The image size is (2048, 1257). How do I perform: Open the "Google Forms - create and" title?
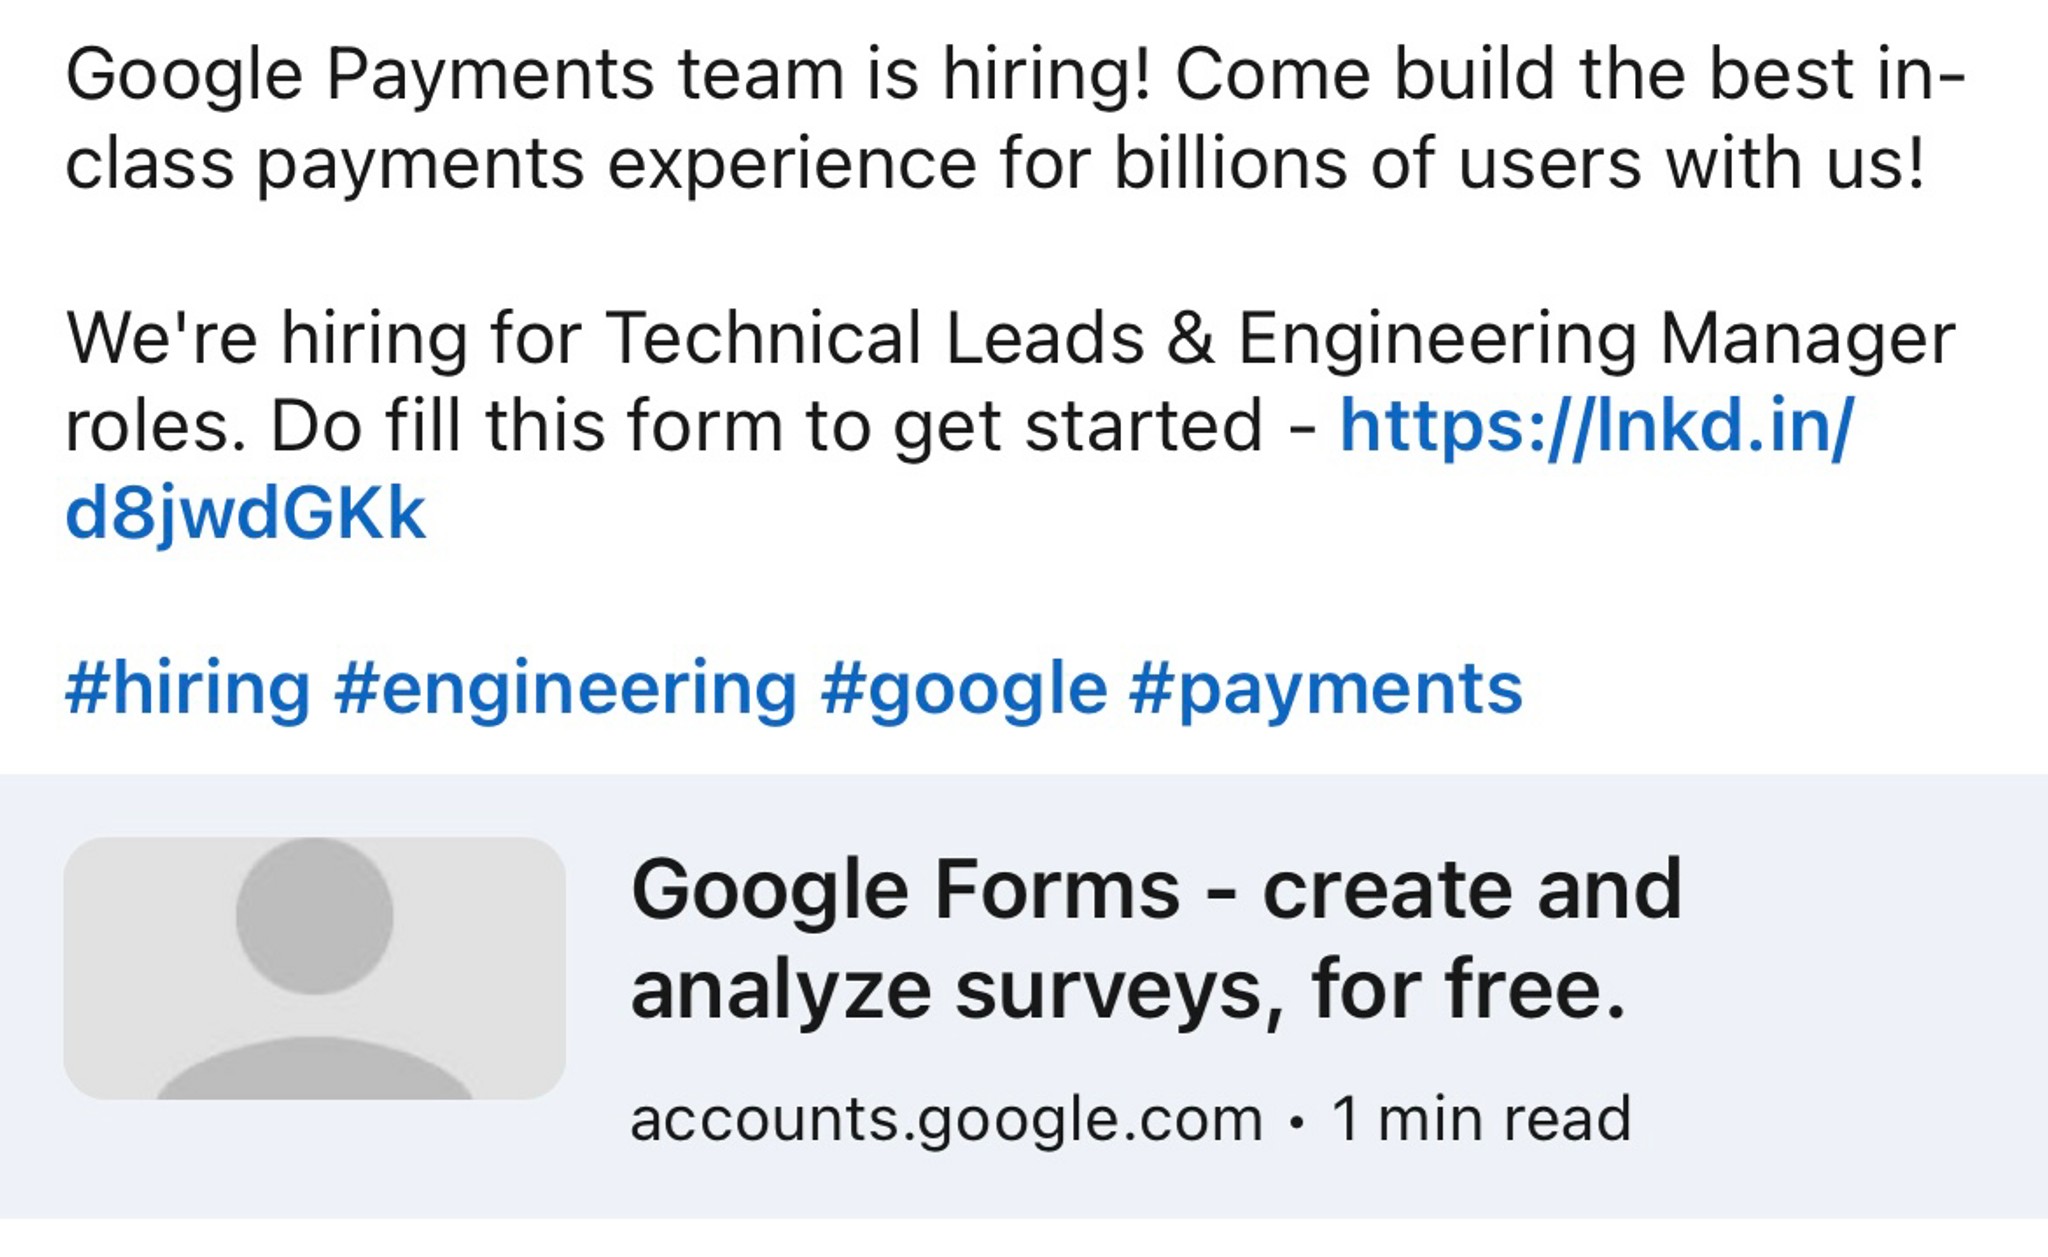(x=1156, y=890)
